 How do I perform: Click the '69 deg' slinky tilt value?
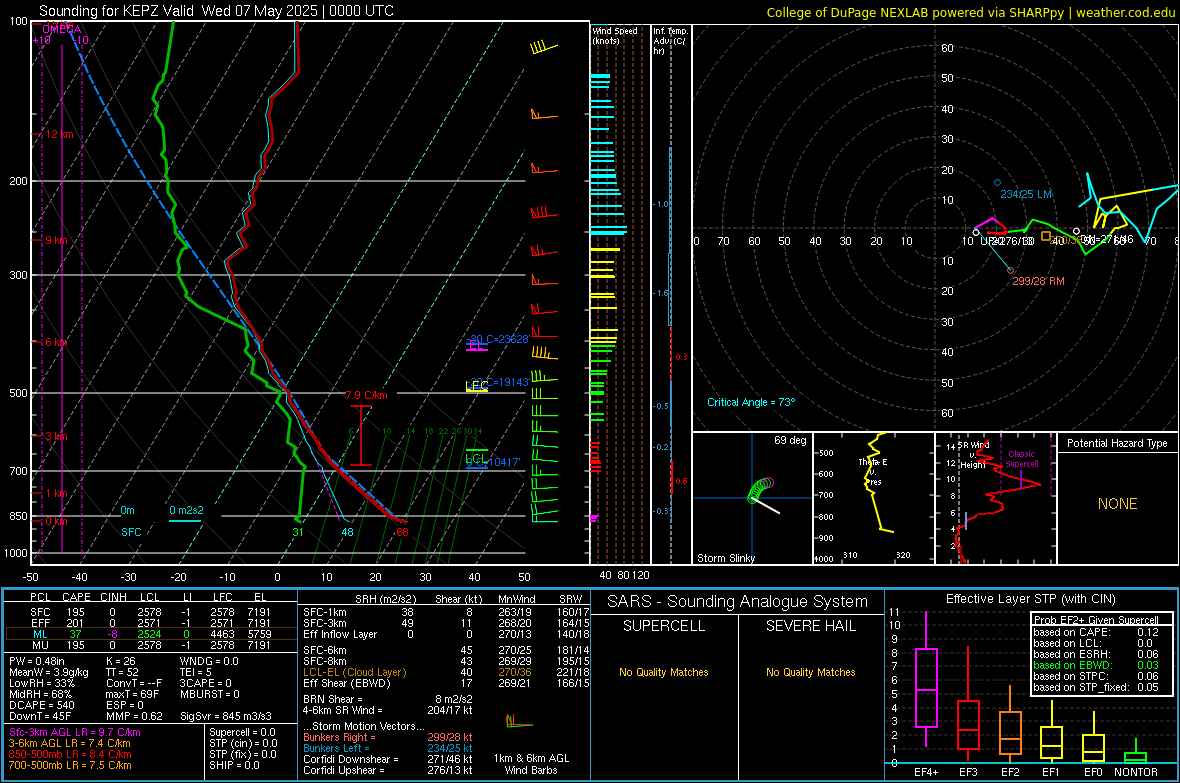pyautogui.click(x=790, y=440)
